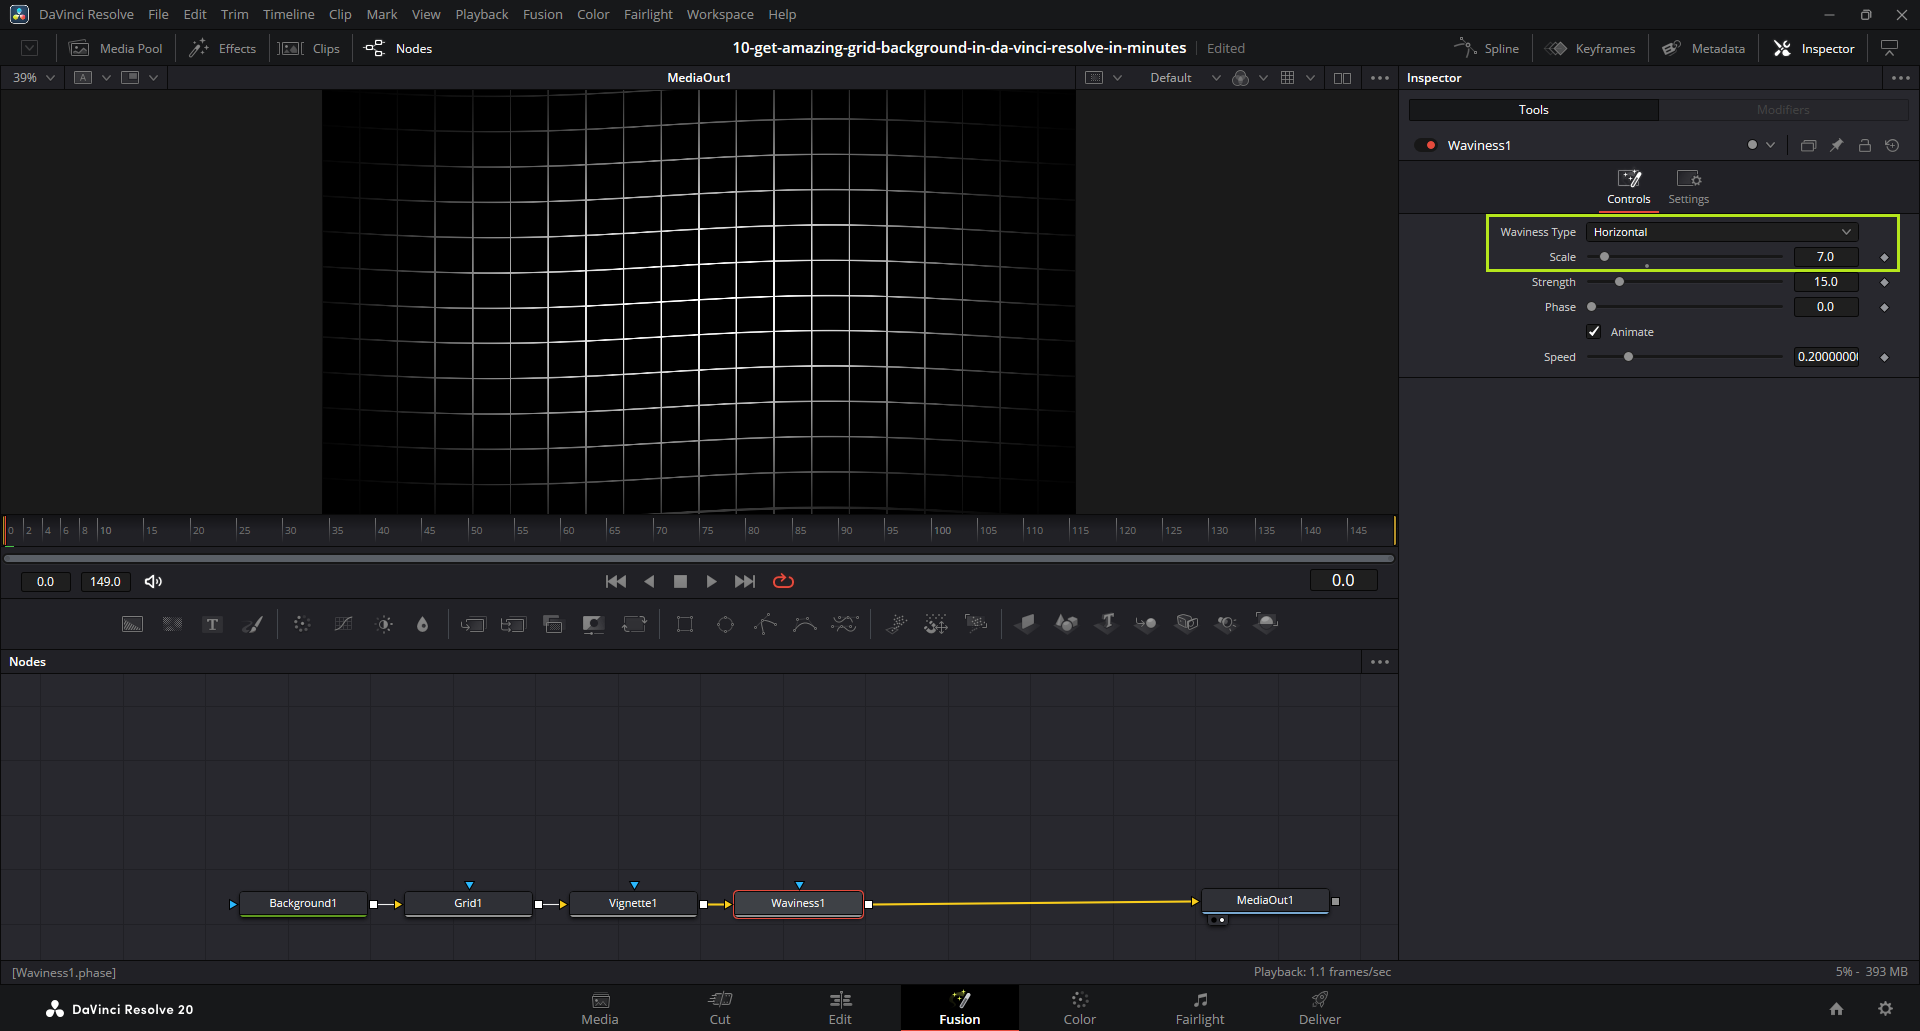Click the Rectangle mask tool
Screen dimensions: 1920x1031
pyautogui.click(x=685, y=625)
